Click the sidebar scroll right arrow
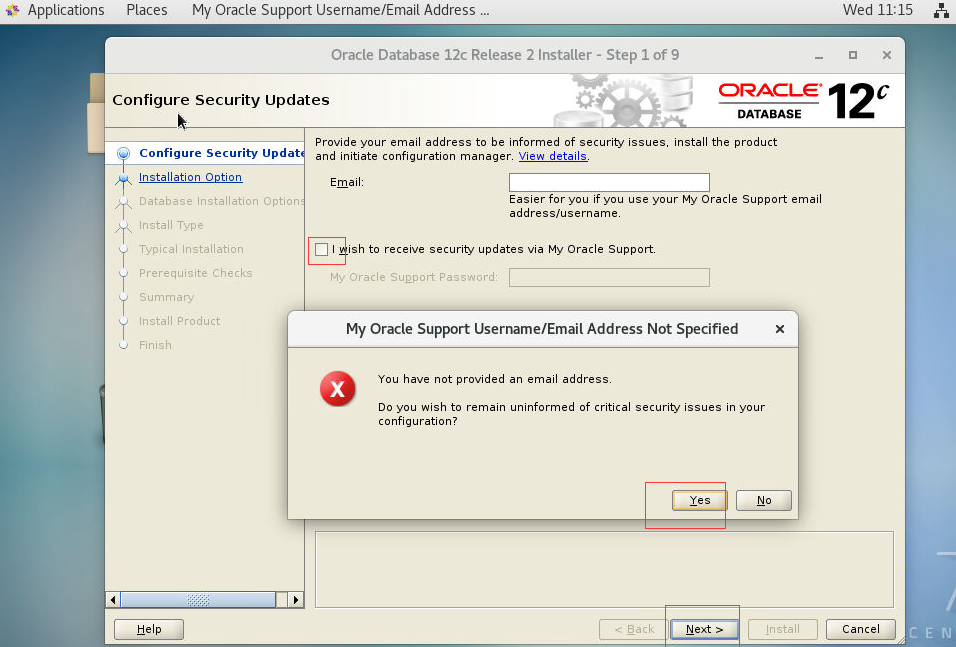The height and width of the screenshot is (647, 956). (296, 600)
